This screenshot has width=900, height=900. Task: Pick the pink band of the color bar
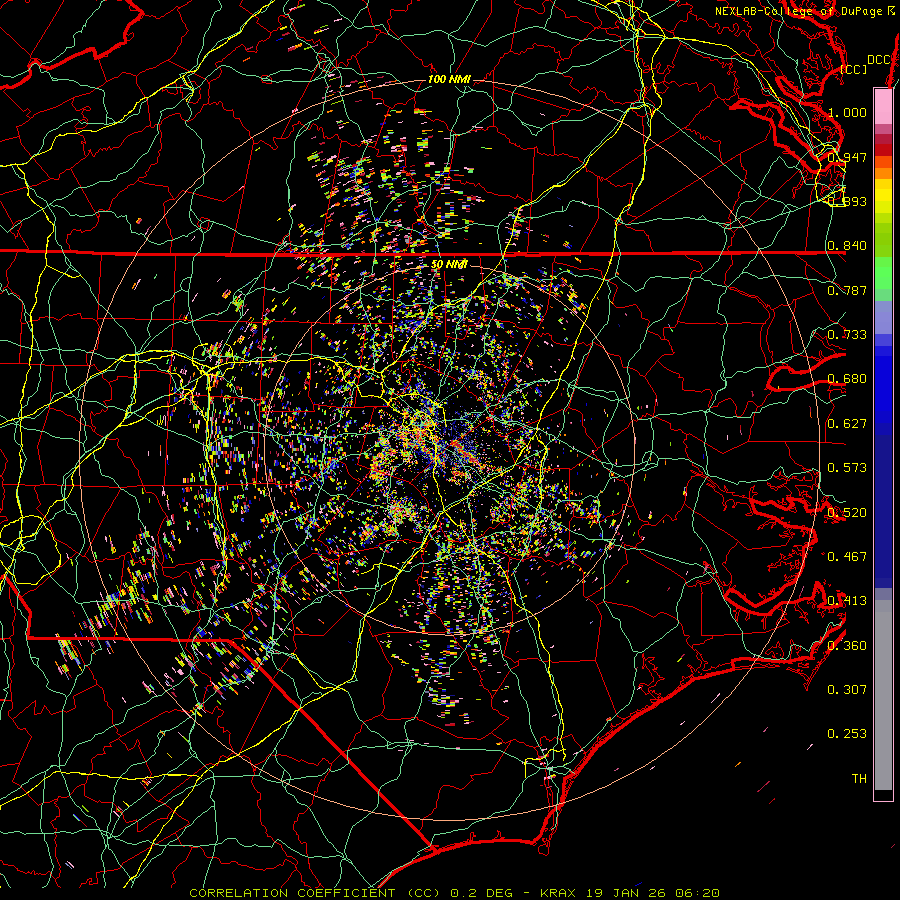883,106
